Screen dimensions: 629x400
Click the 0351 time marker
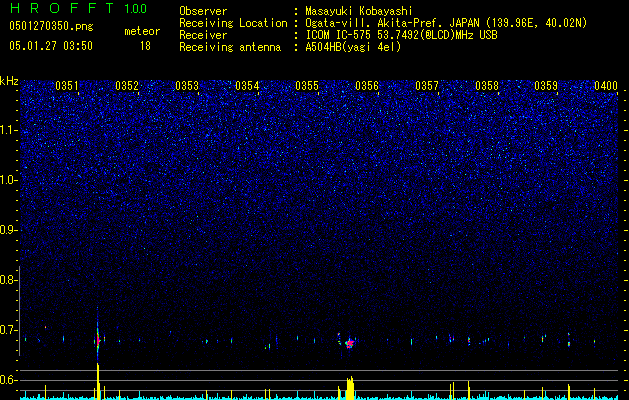pos(67,85)
